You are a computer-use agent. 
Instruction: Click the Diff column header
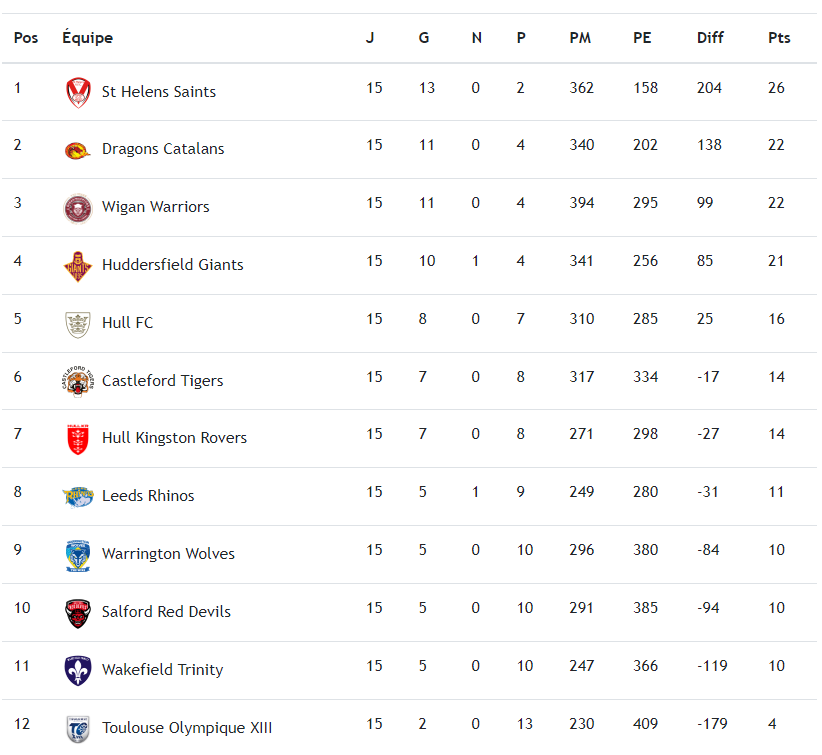pos(710,38)
